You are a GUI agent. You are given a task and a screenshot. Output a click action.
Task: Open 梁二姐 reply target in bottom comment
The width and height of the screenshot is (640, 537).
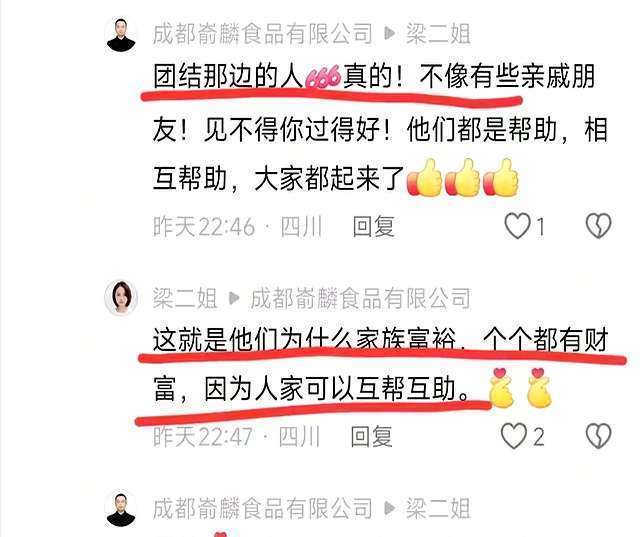tap(438, 509)
